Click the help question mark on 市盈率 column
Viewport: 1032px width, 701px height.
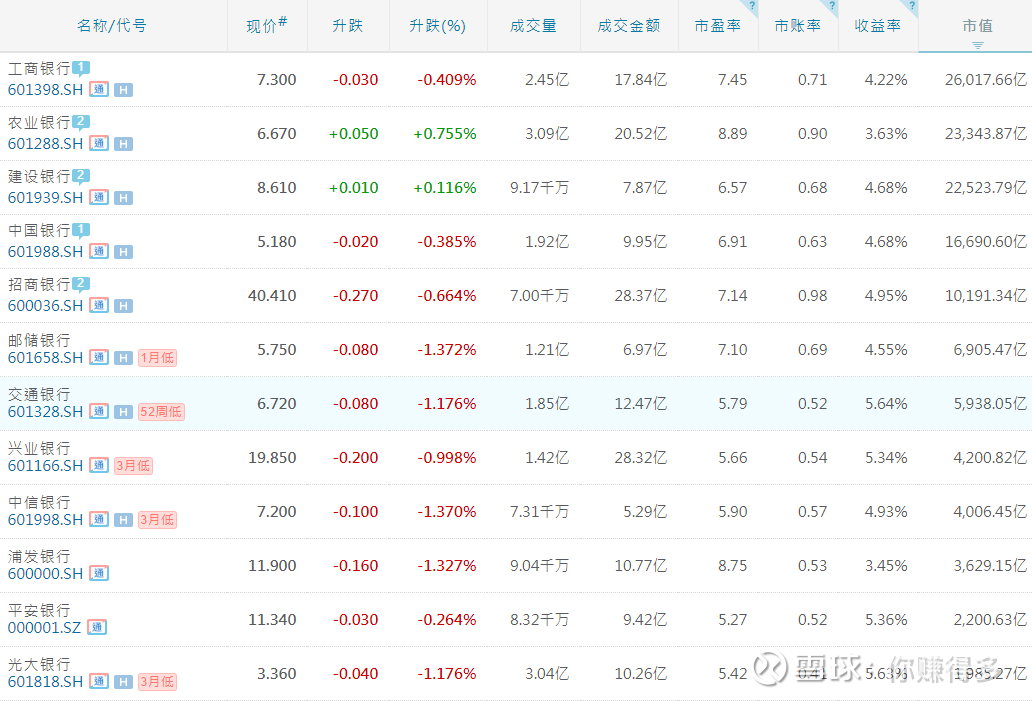[x=751, y=6]
